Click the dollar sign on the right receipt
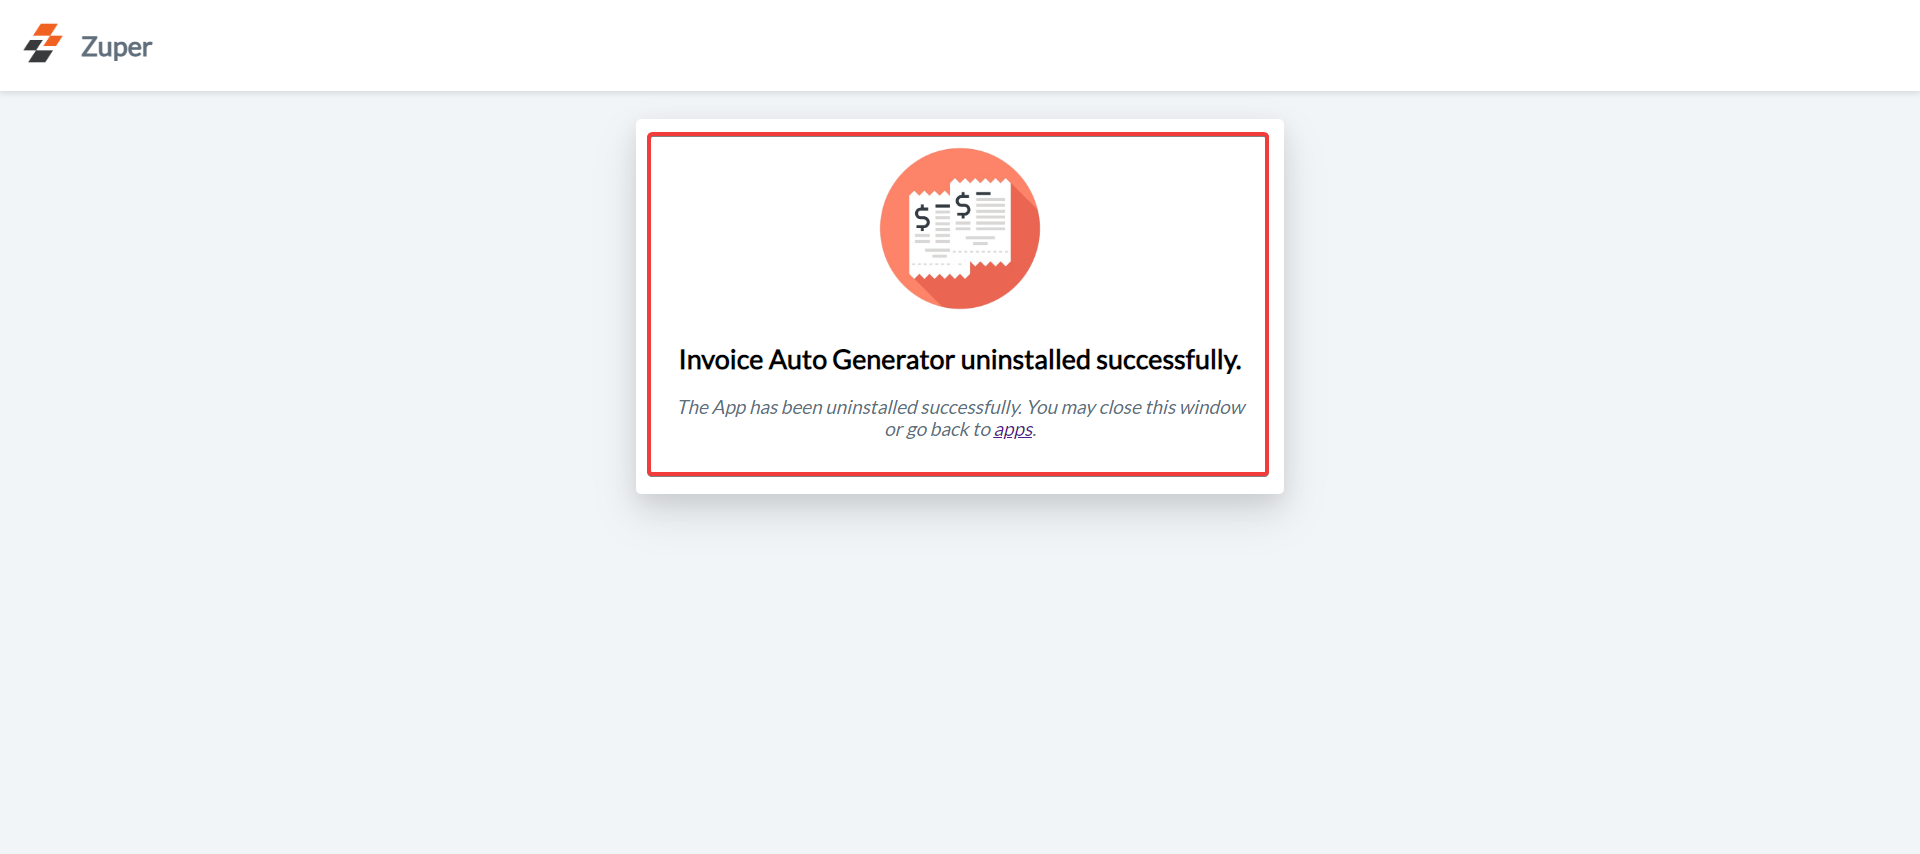 coord(963,205)
